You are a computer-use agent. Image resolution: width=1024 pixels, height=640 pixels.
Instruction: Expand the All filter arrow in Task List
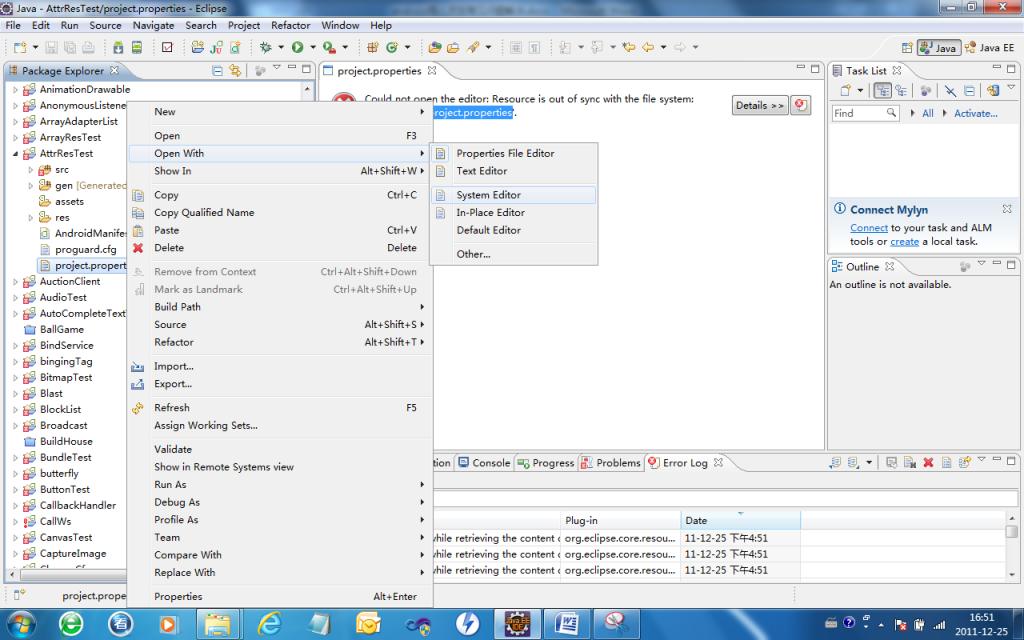[912, 113]
